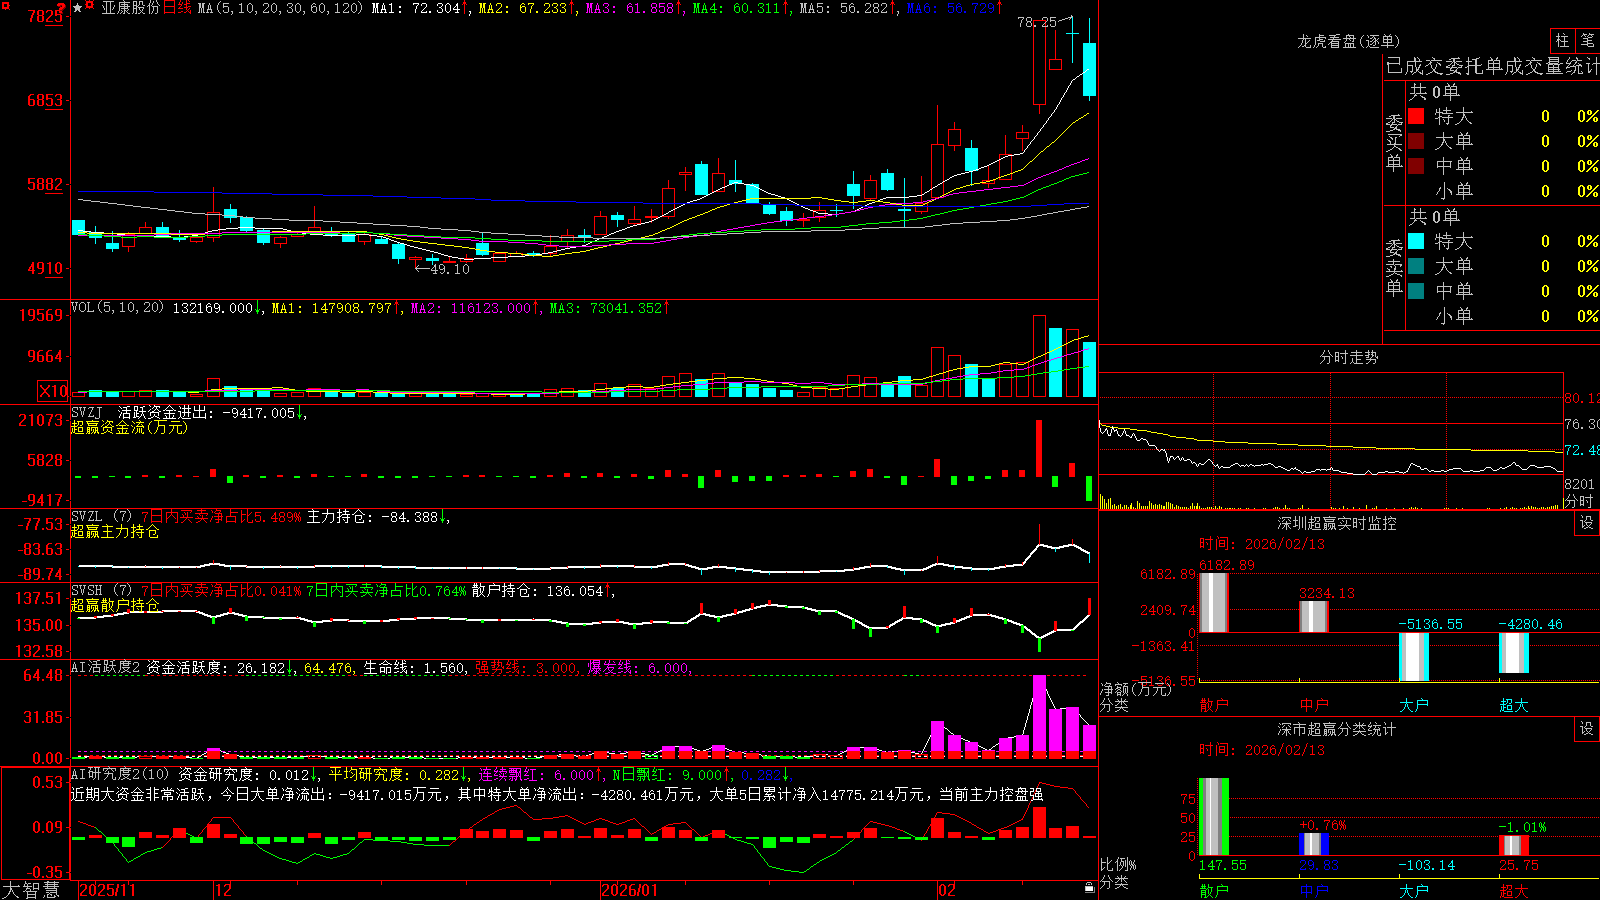Click the white star favorite icon

pos(77,8)
